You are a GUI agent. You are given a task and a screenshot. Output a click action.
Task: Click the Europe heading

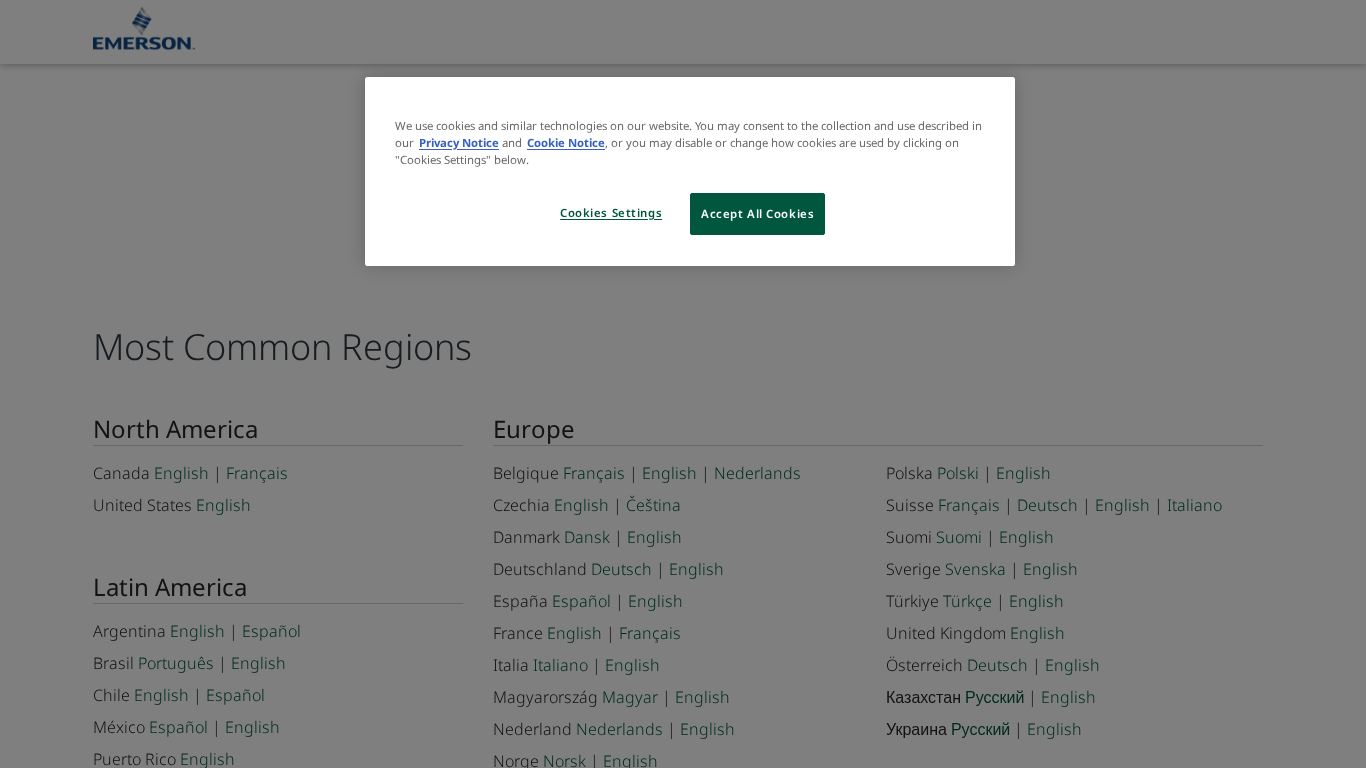click(534, 429)
